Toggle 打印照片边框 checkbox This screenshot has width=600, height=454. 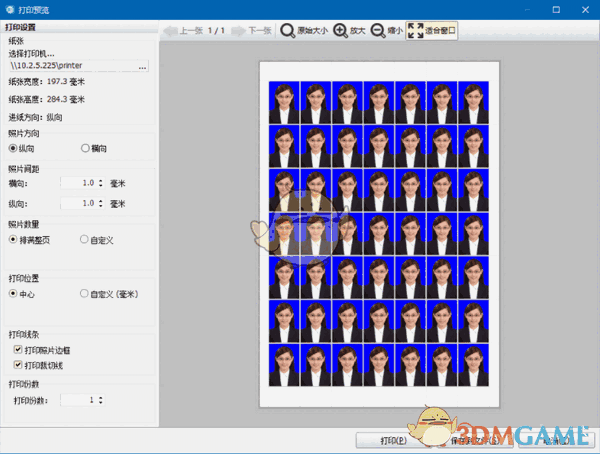pyautogui.click(x=18, y=351)
